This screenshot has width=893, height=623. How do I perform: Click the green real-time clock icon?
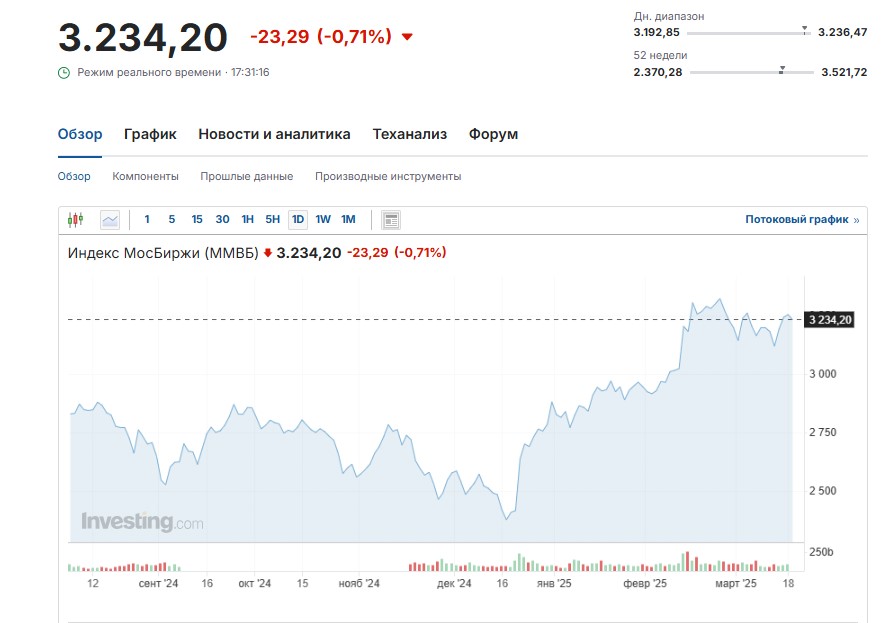pos(64,73)
